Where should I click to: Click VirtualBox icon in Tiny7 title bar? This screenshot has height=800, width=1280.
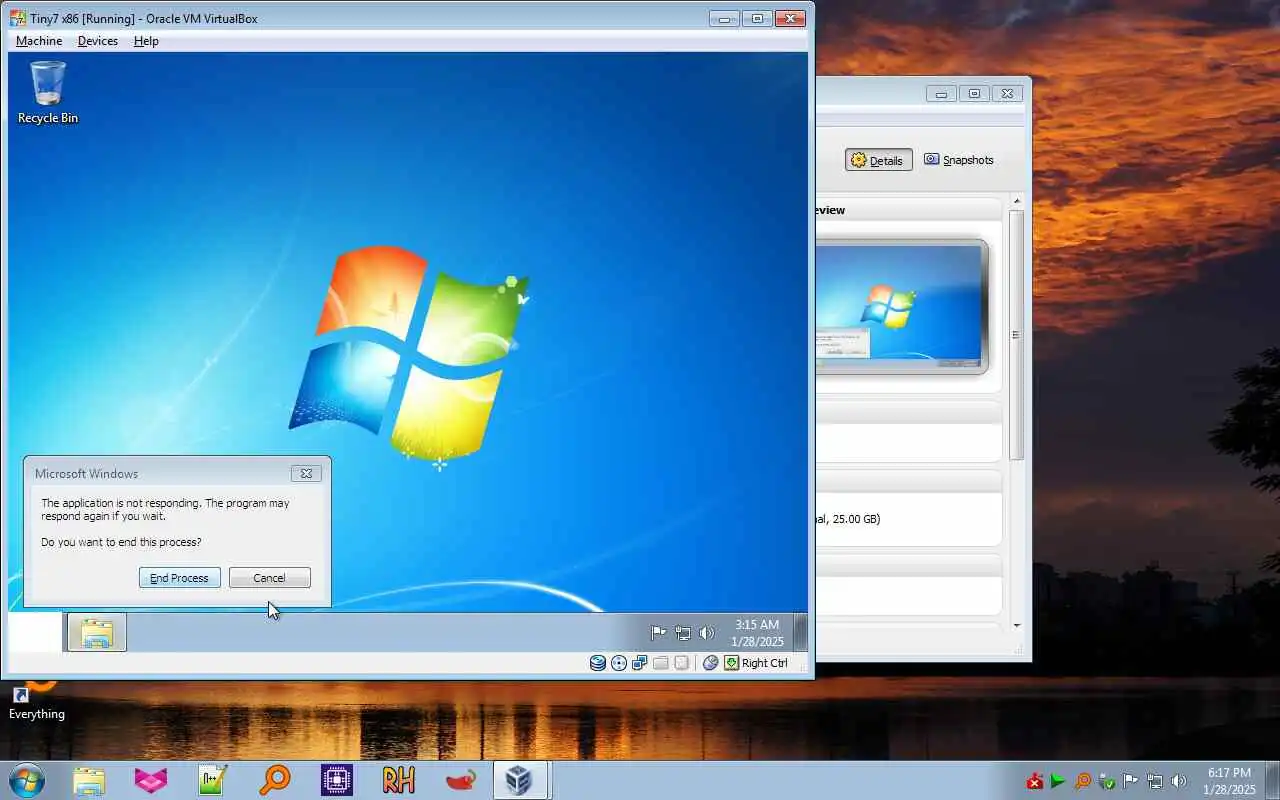click(17, 18)
